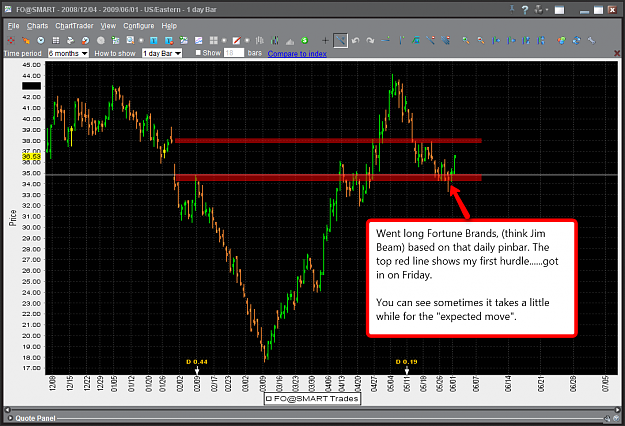Click remove trendline icon with red mark
Viewport: 625px width, 426px height.
tap(430, 40)
